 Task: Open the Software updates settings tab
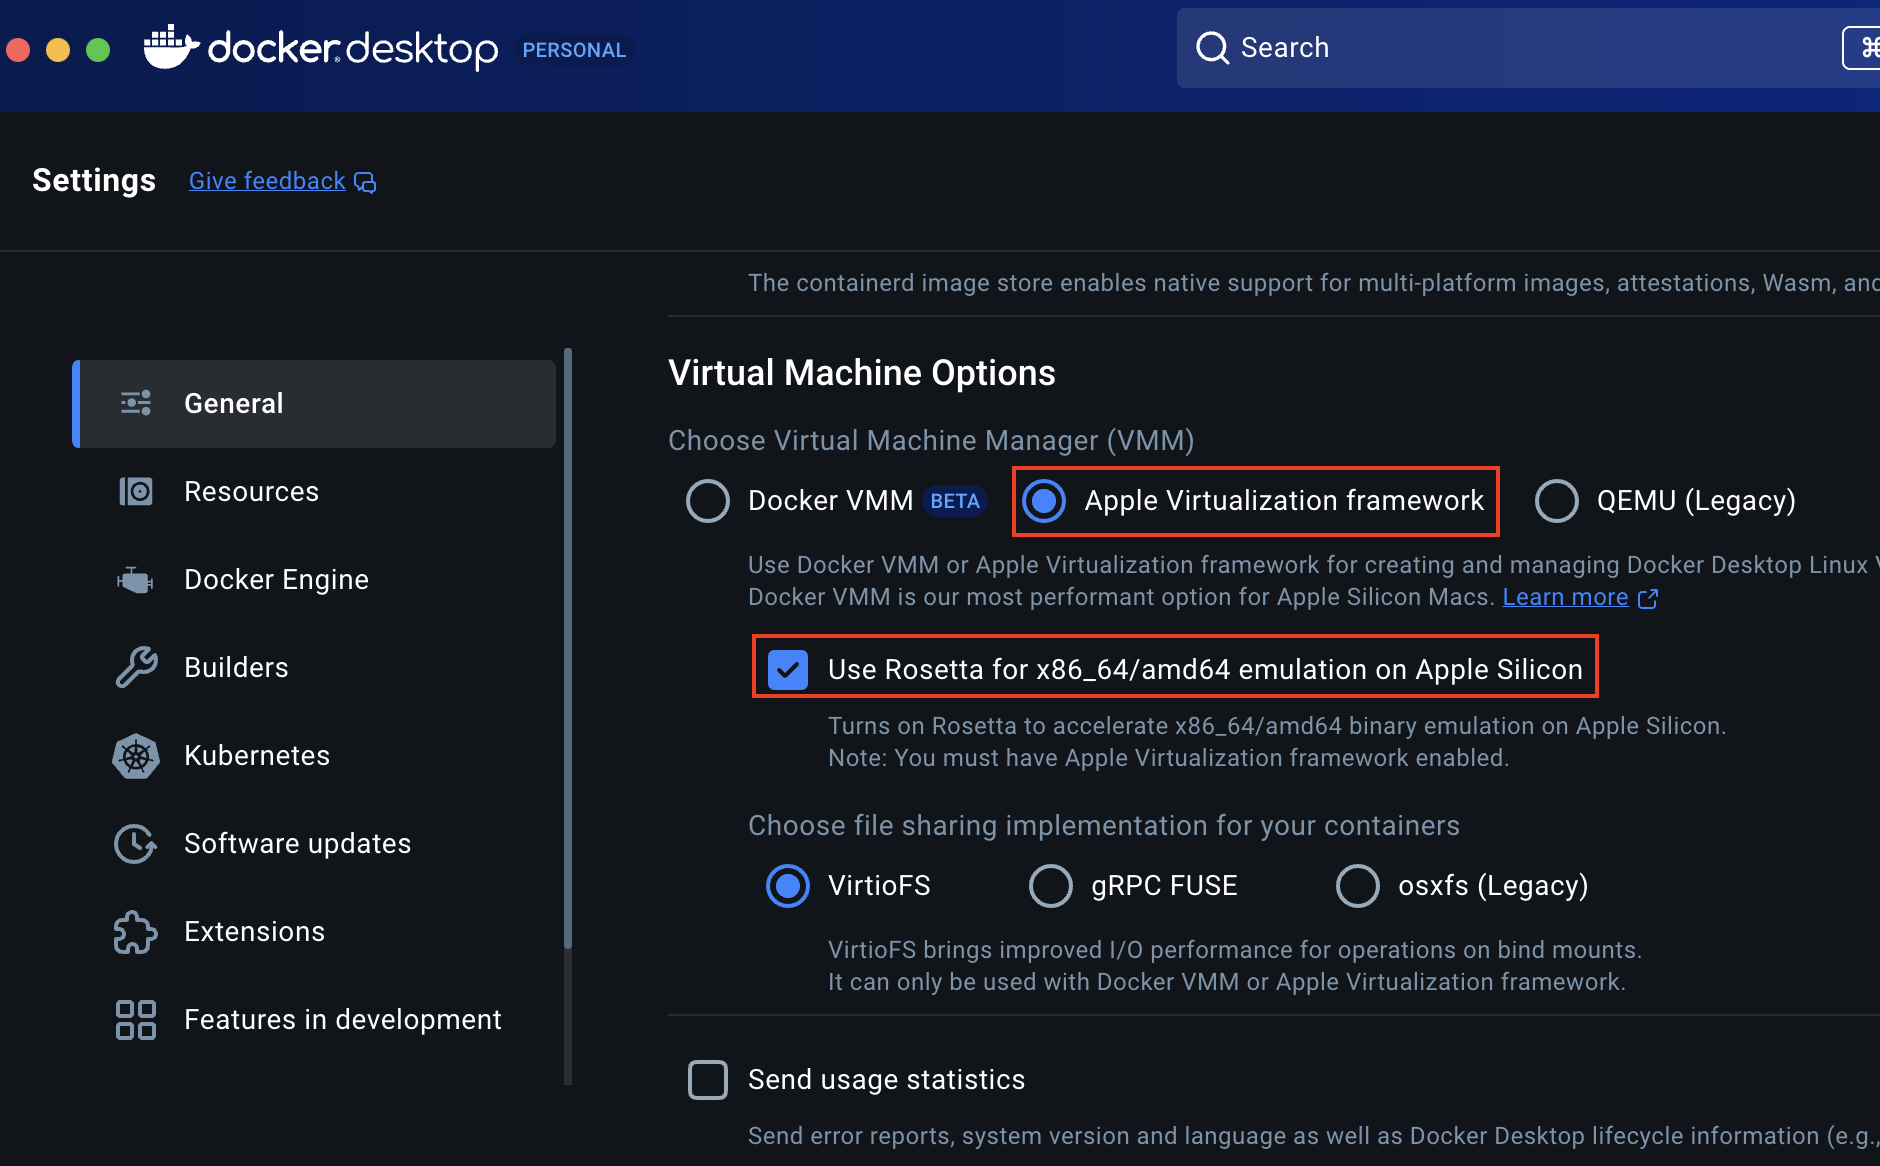coord(314,844)
